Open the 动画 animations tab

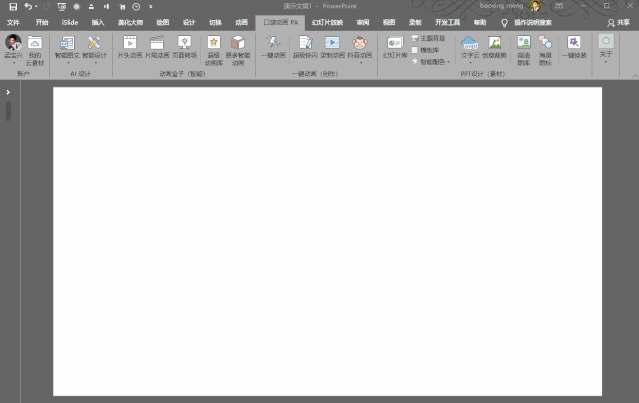point(241,22)
